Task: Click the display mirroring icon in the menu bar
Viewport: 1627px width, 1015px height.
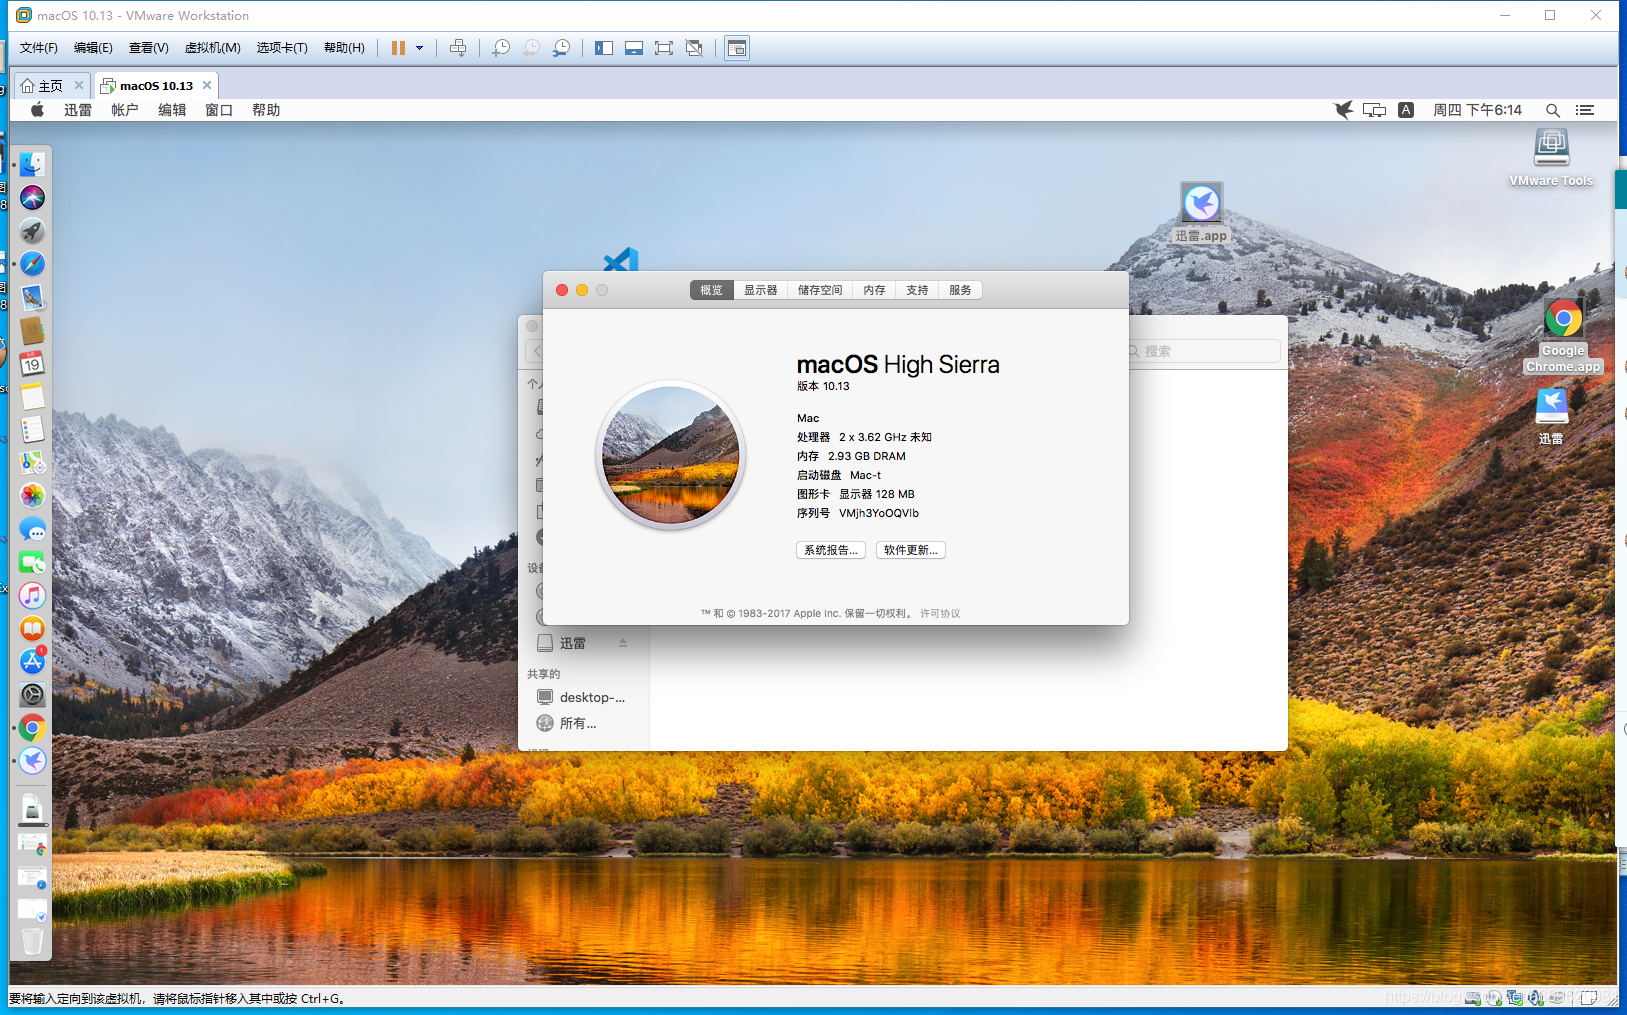Action: point(1375,110)
